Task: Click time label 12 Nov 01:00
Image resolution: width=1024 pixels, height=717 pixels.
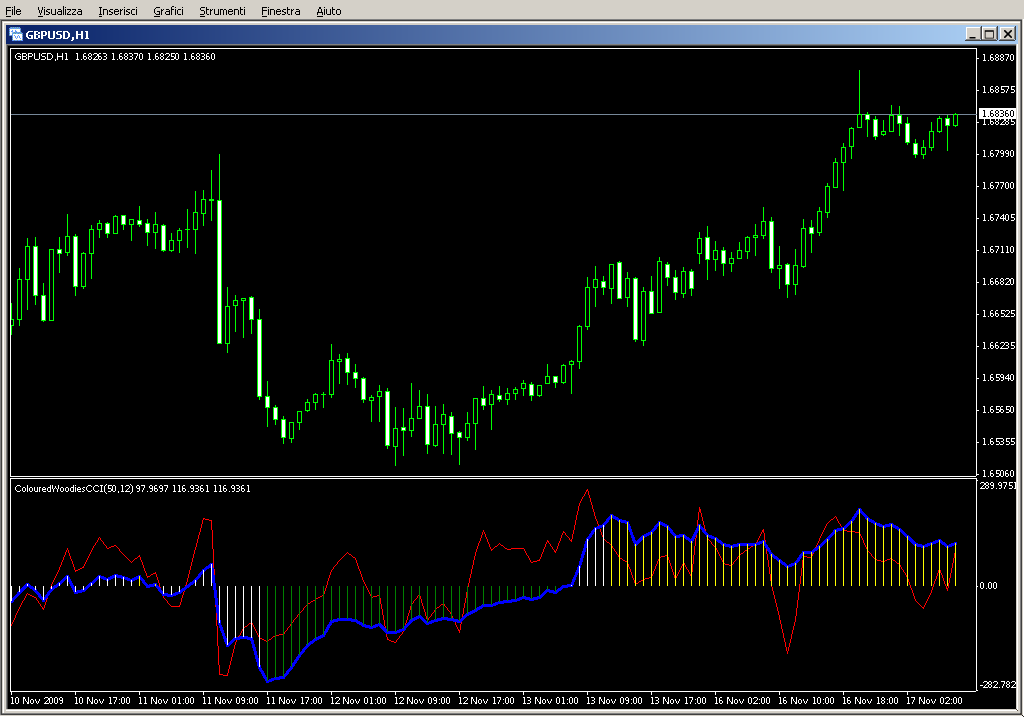Action: click(358, 701)
